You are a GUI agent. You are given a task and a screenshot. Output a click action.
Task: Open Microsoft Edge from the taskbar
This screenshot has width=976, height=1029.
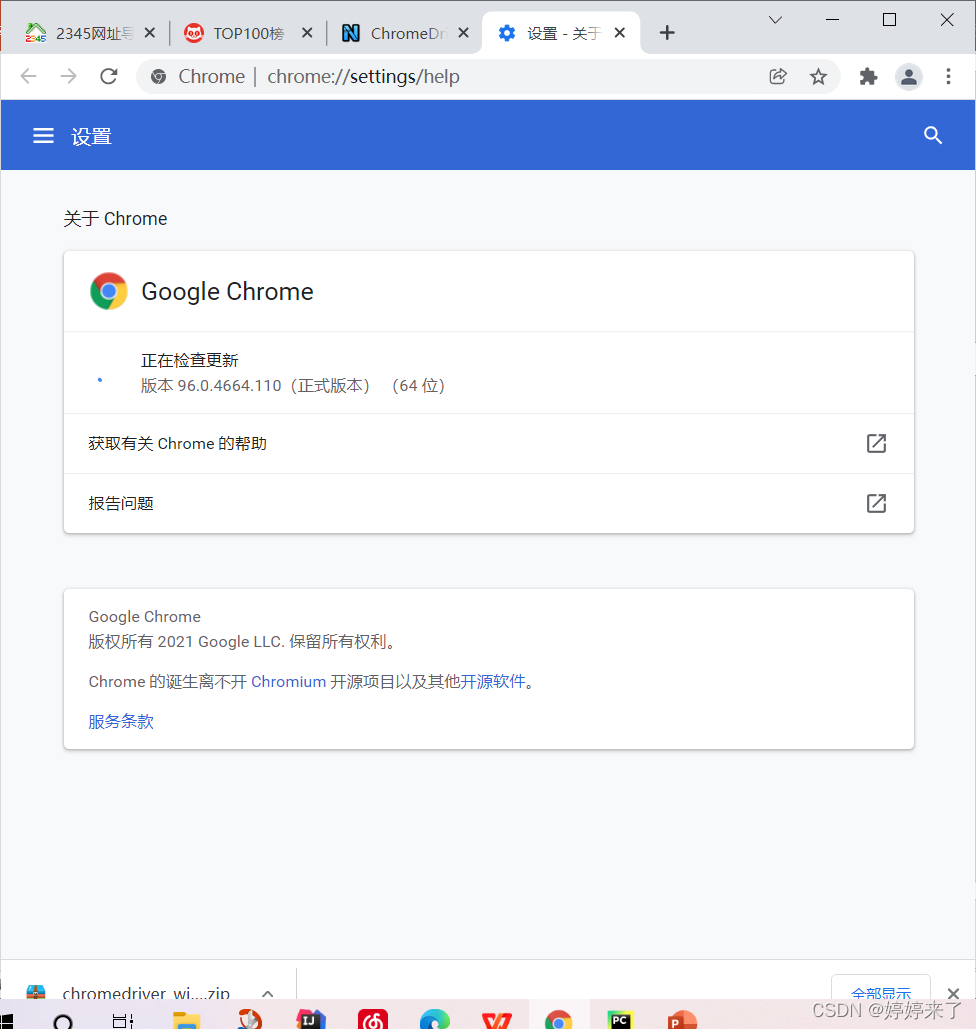coord(435,1019)
